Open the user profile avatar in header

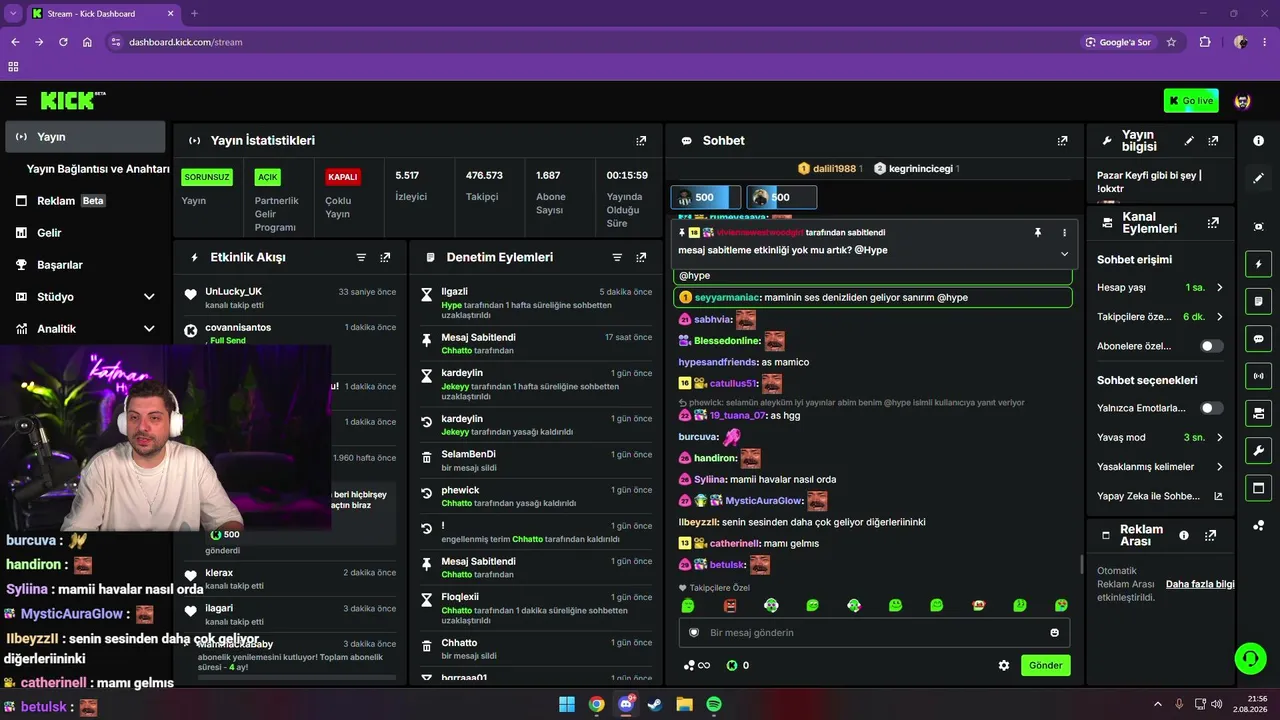pyautogui.click(x=1243, y=101)
